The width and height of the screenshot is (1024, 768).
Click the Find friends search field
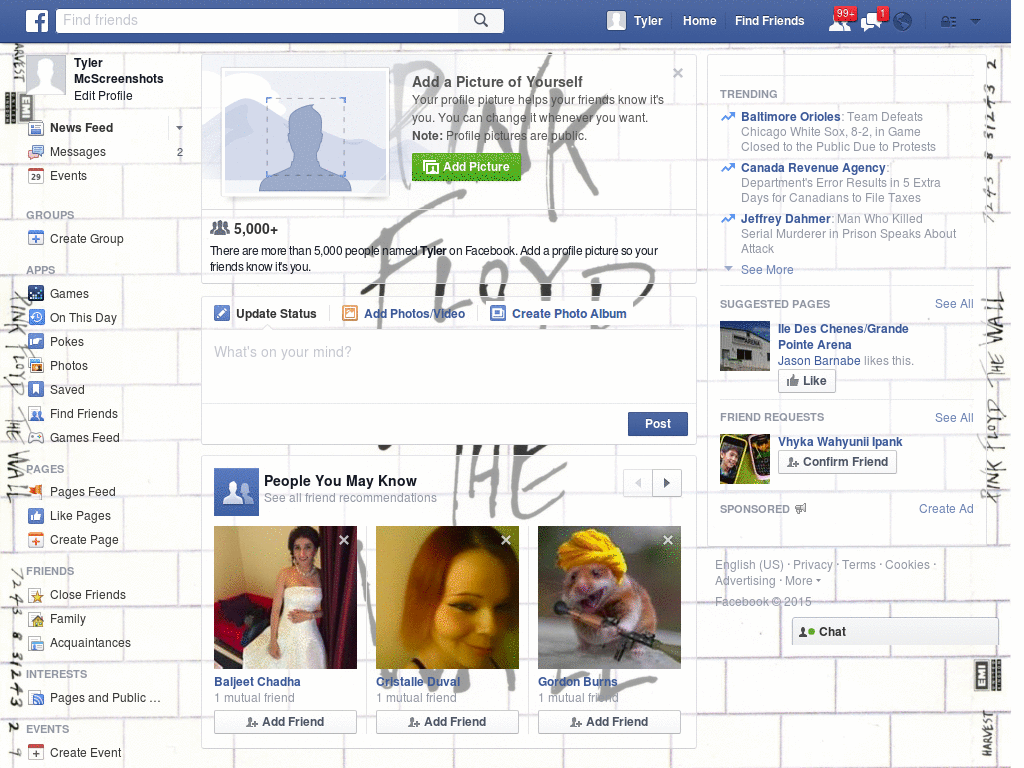257,20
